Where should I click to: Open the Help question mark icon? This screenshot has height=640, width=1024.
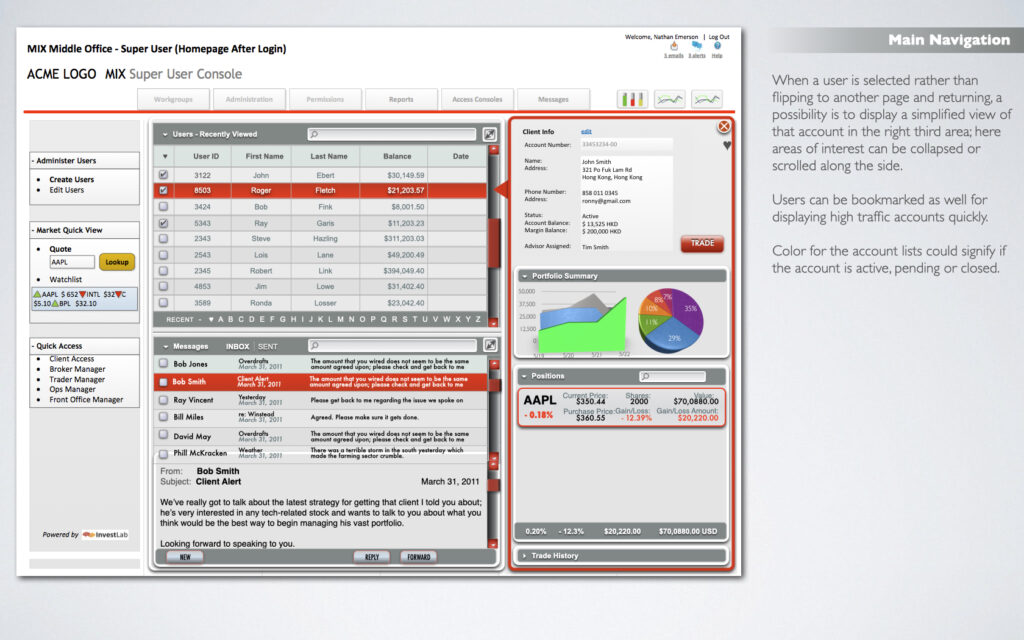pos(718,46)
